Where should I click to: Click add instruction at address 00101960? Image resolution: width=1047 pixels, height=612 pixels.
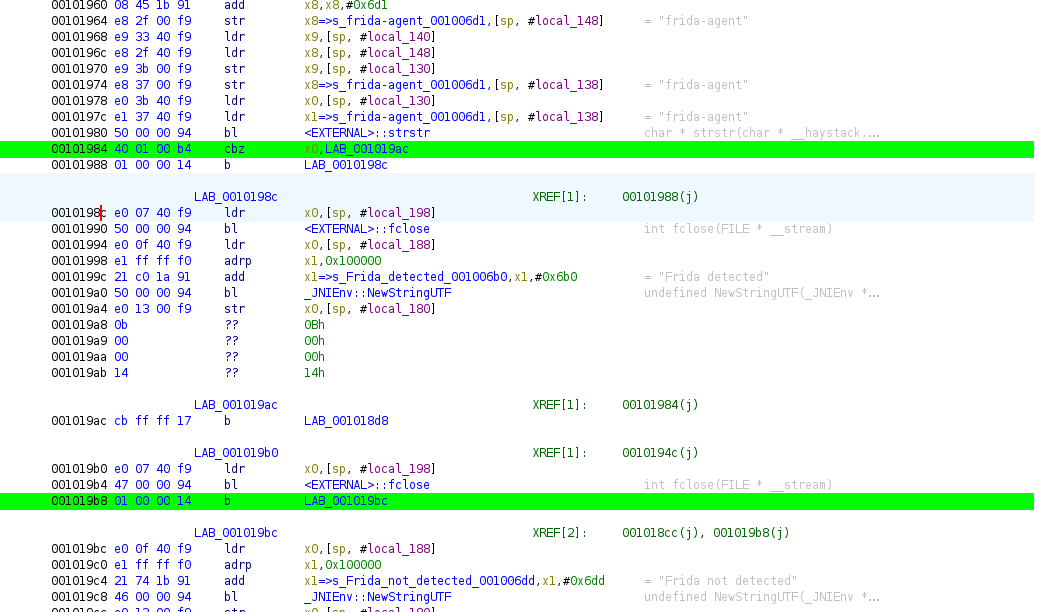[234, 5]
